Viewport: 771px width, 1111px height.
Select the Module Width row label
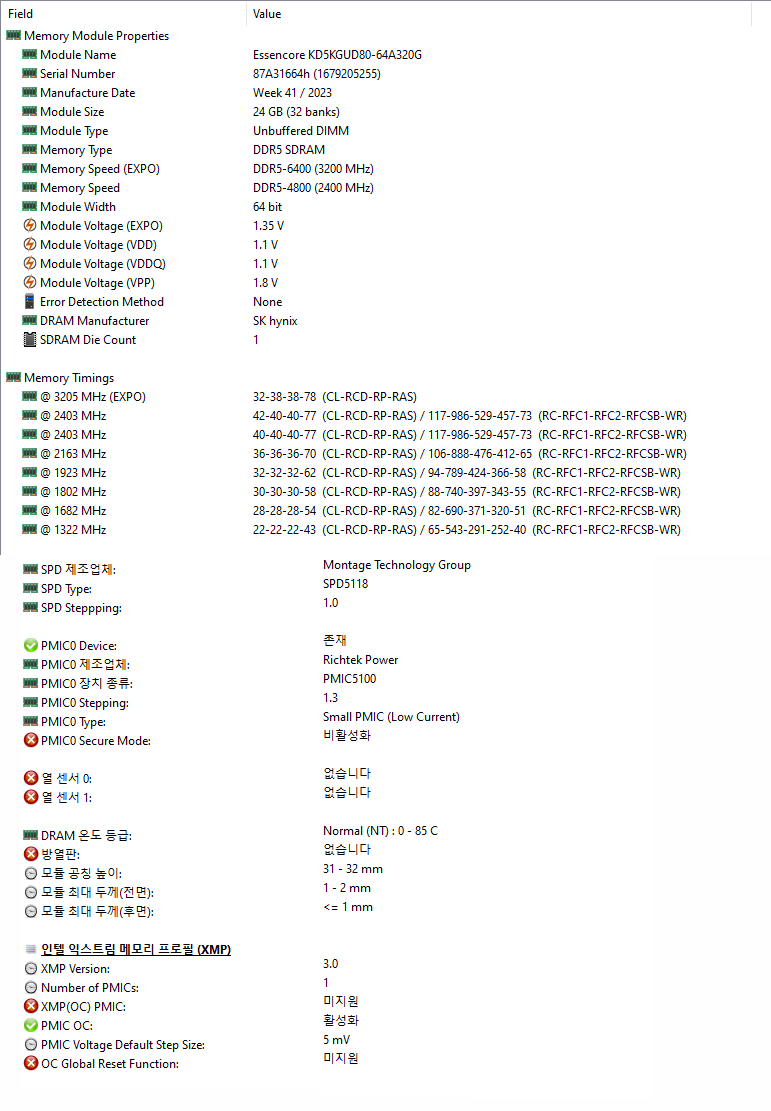[78, 207]
